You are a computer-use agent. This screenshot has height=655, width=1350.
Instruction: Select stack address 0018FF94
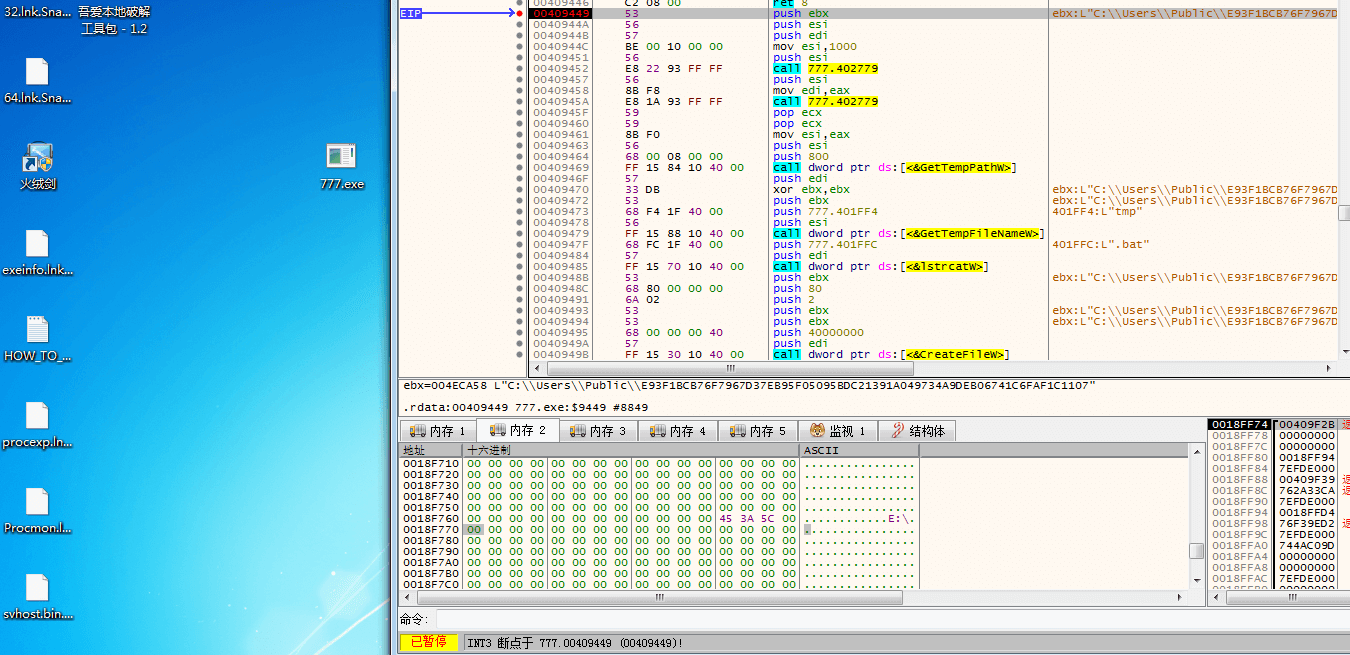point(1239,513)
